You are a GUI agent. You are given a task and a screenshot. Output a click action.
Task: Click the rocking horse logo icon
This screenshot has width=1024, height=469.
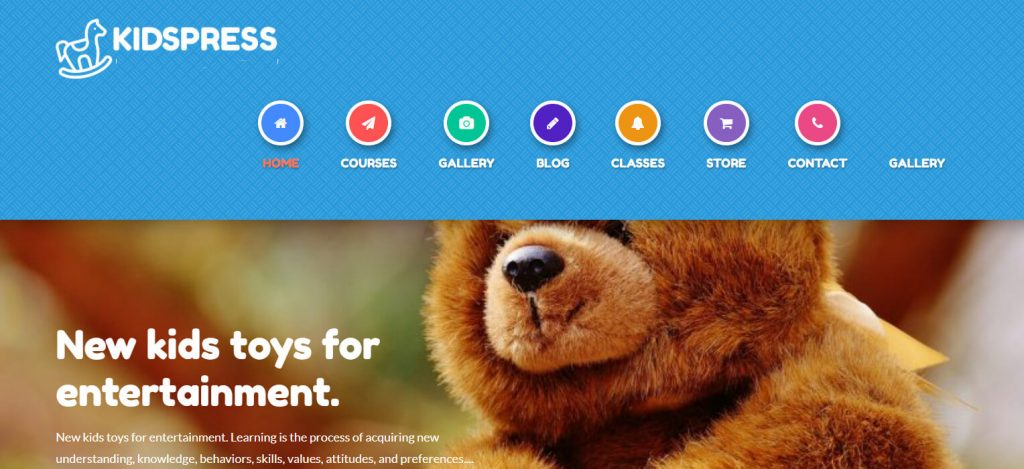pyautogui.click(x=83, y=49)
